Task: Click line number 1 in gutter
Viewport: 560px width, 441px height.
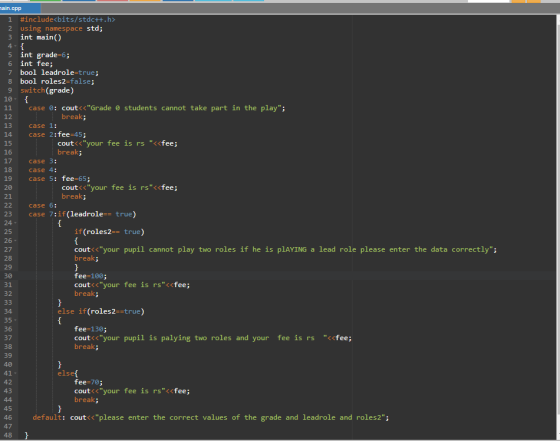Action: [x=10, y=20]
